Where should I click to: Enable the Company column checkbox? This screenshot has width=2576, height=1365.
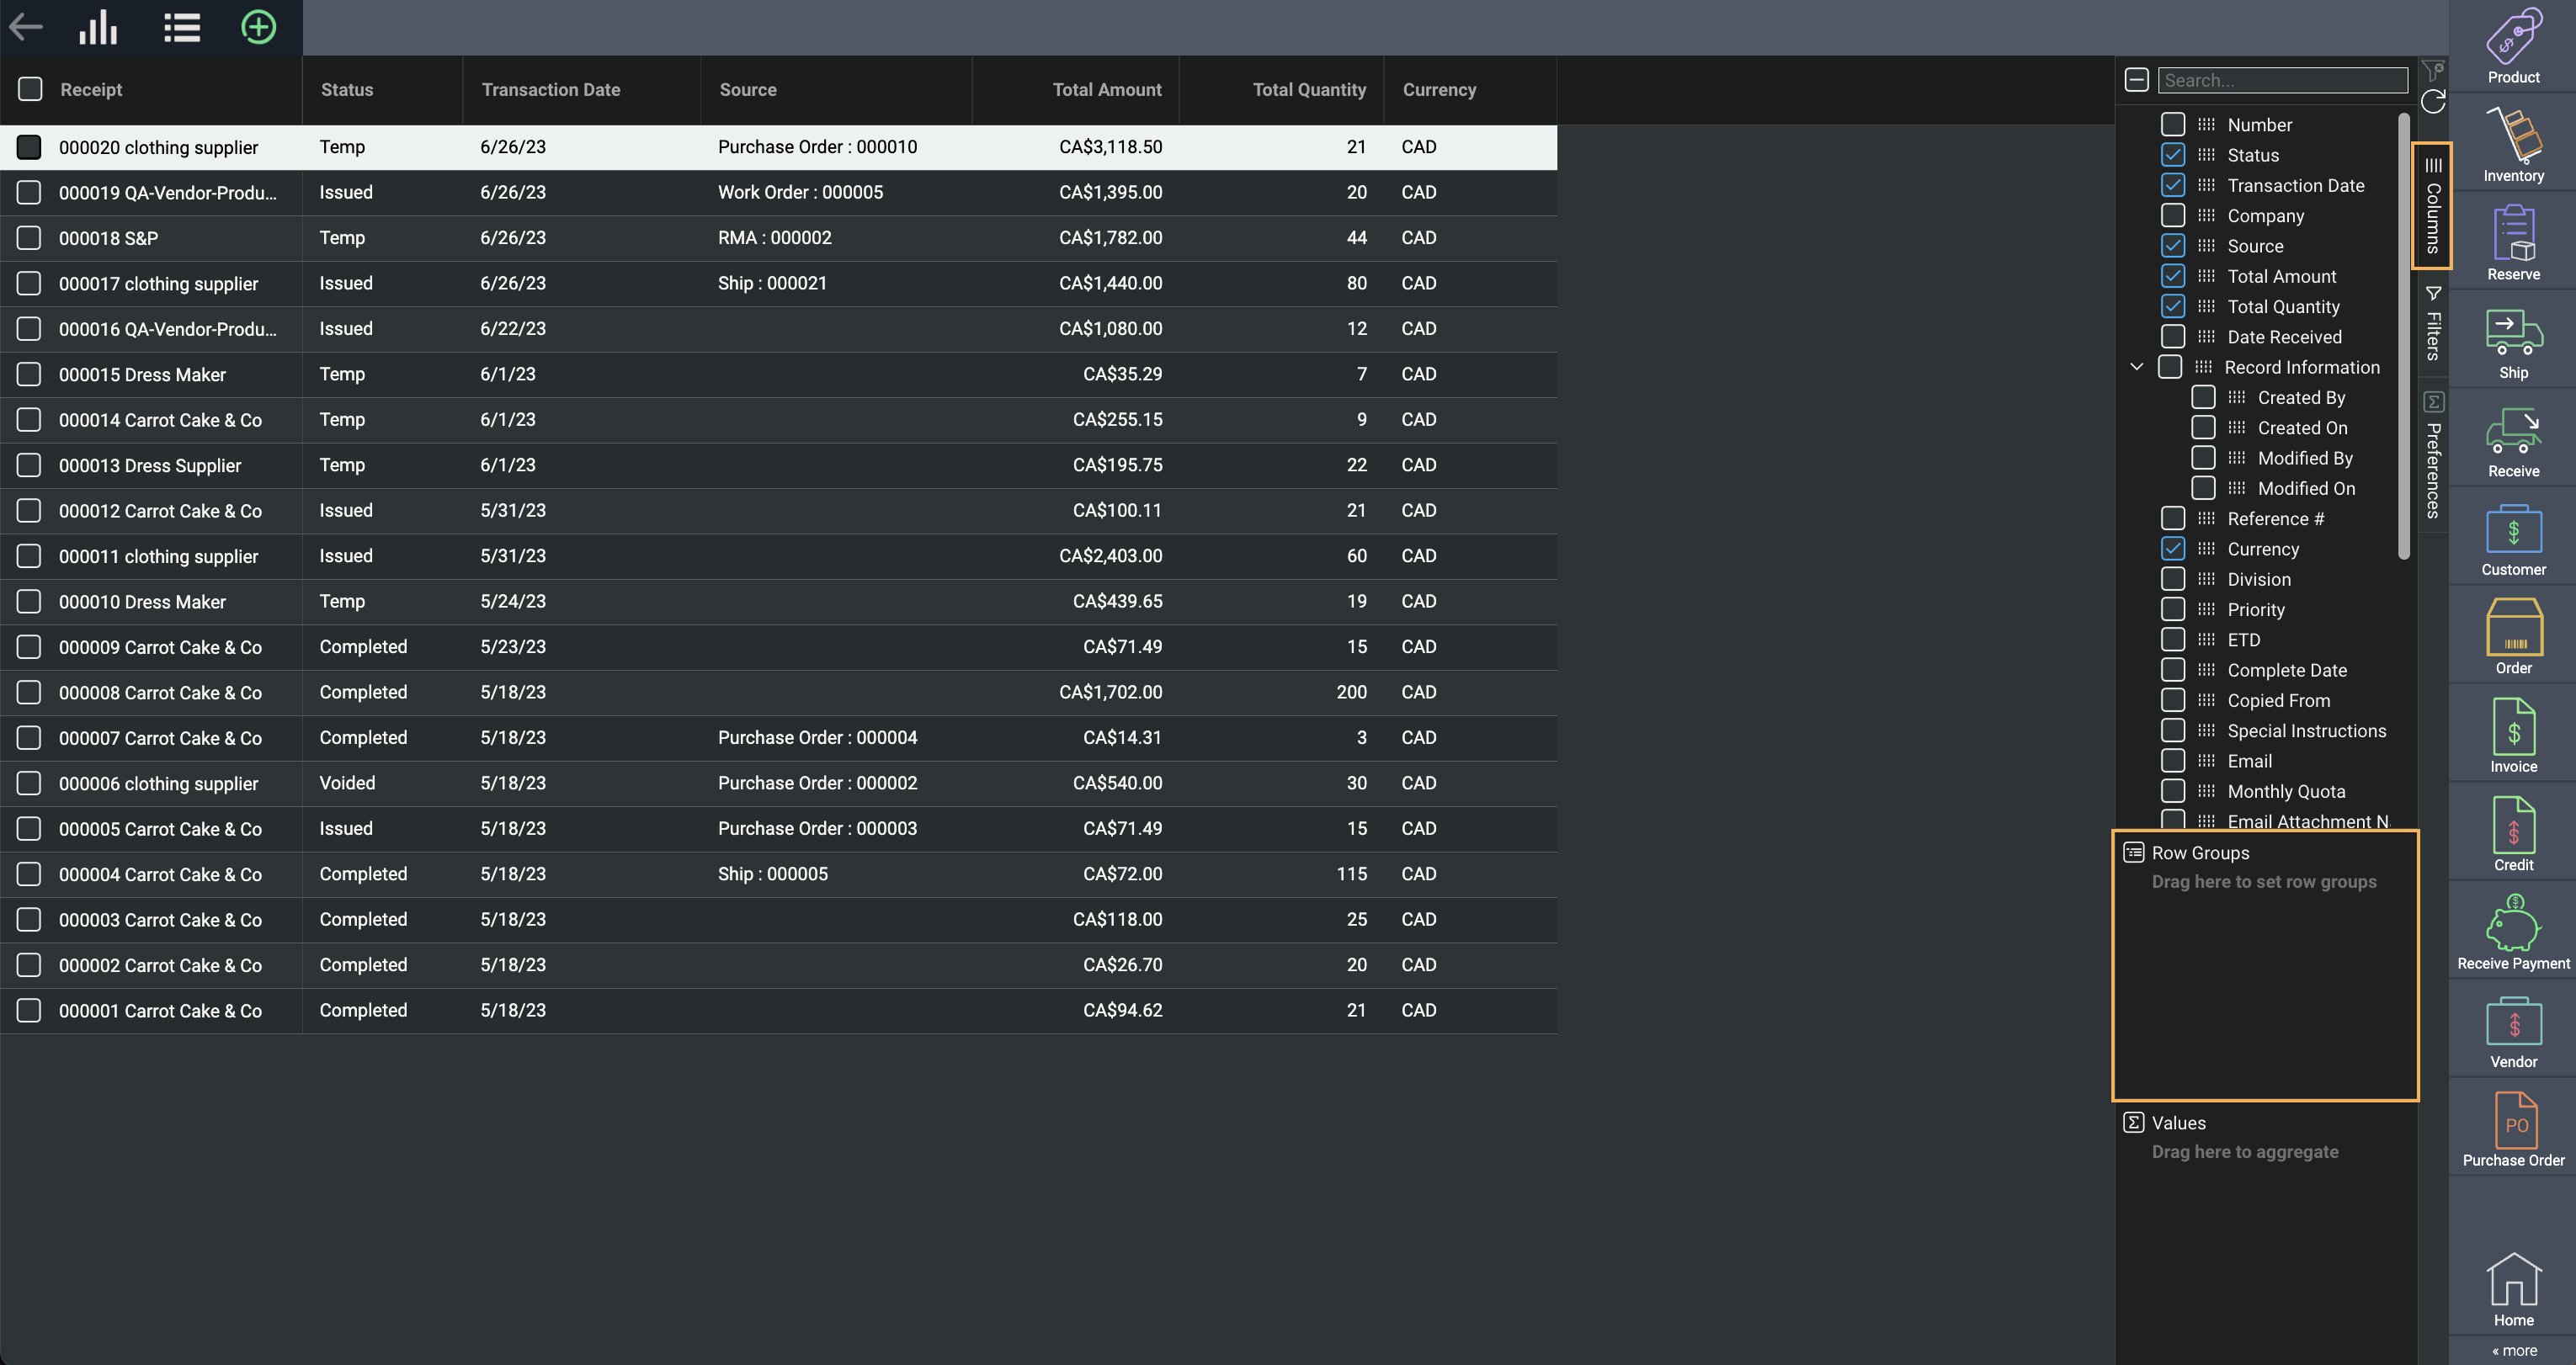pos(2172,216)
